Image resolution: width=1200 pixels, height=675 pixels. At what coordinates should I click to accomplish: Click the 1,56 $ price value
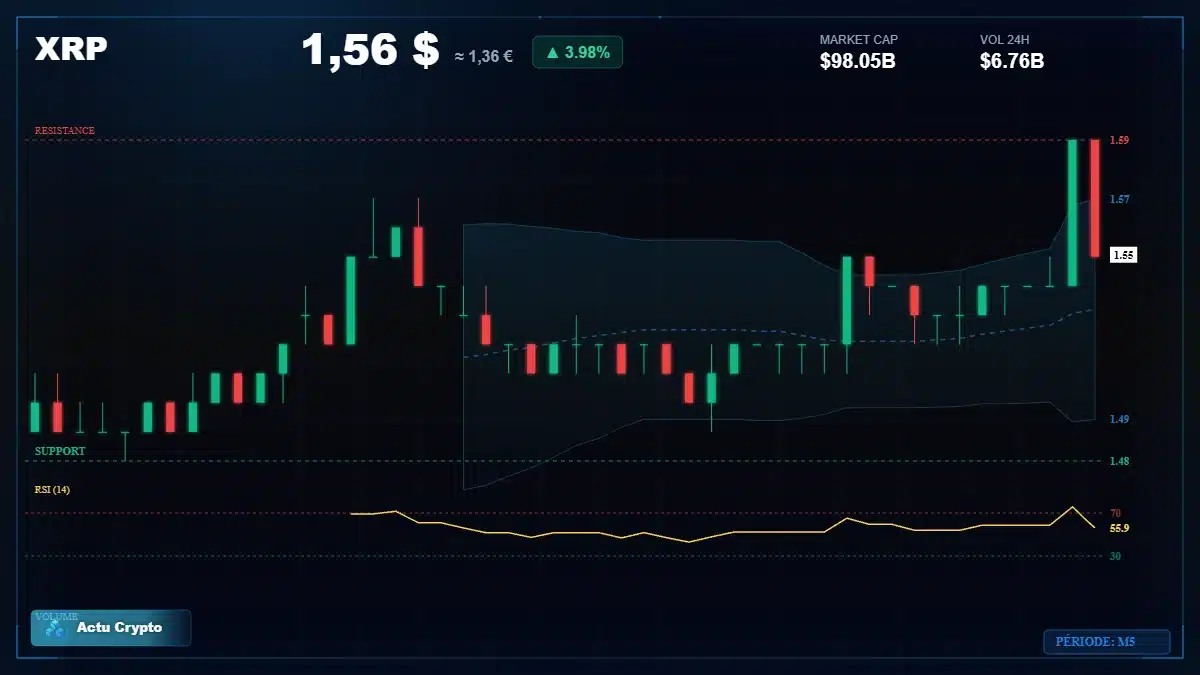(x=370, y=50)
